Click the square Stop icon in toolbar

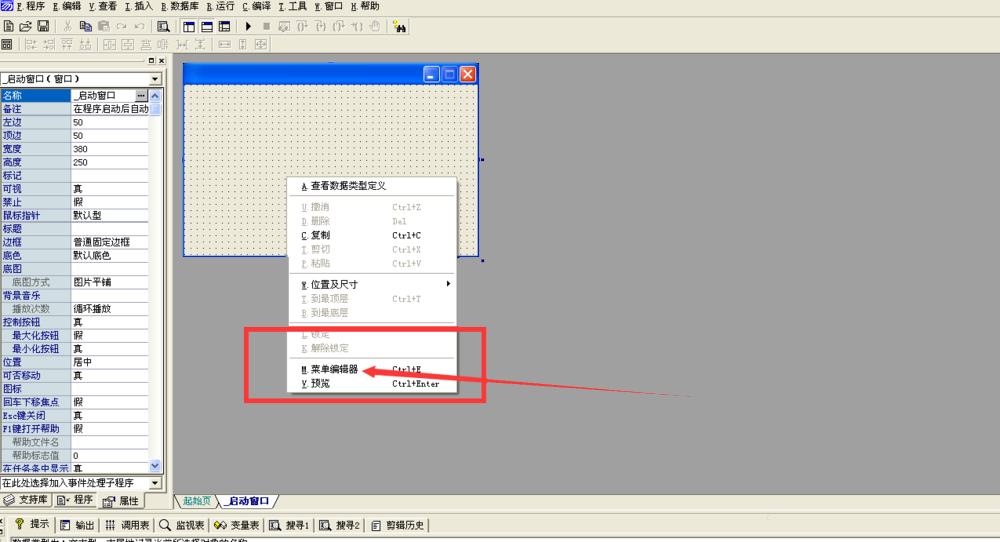coord(267,26)
